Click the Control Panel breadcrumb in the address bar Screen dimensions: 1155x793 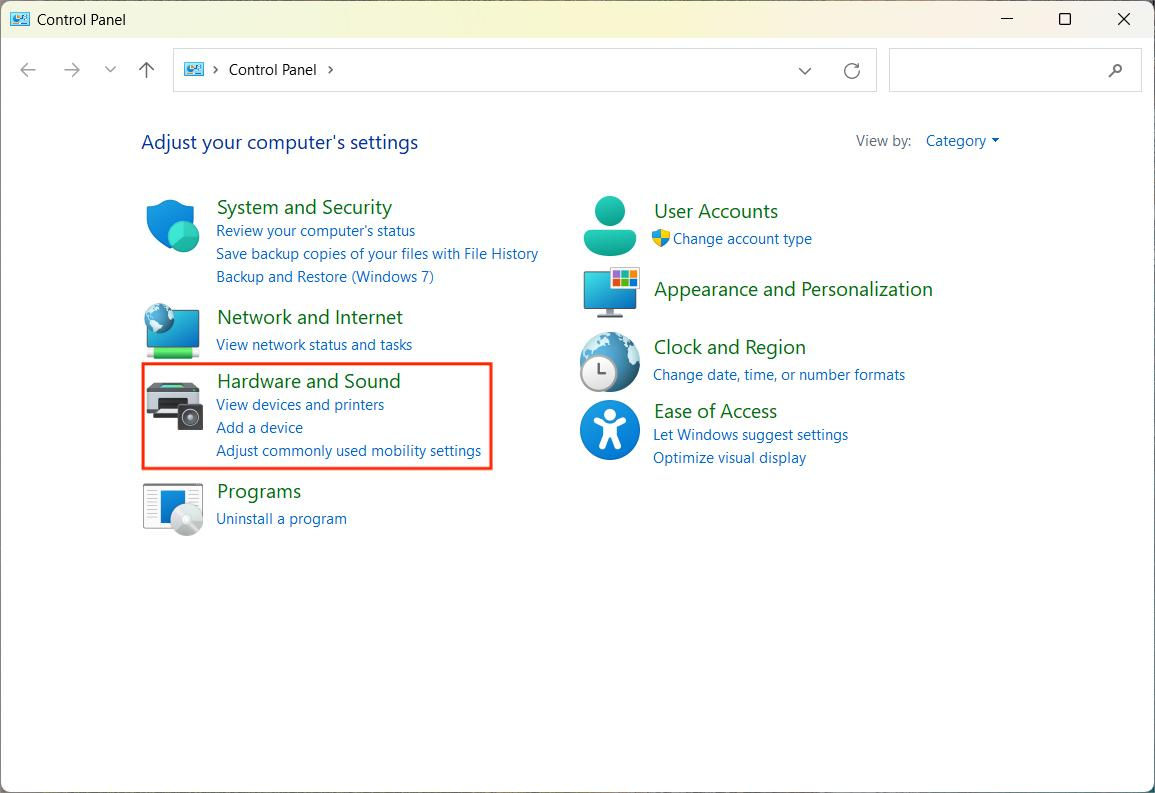272,69
